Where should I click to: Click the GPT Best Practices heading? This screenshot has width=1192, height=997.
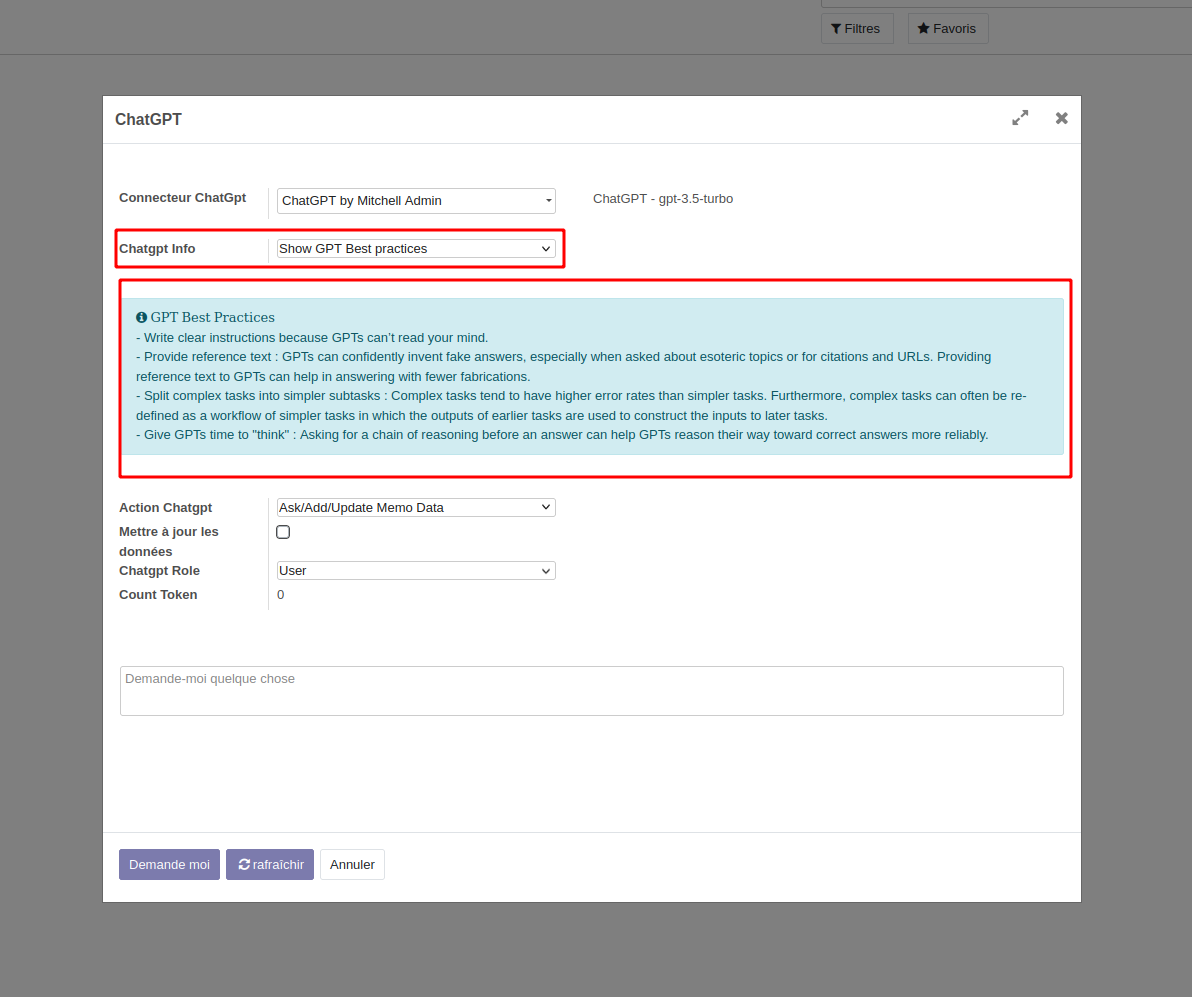coord(213,318)
